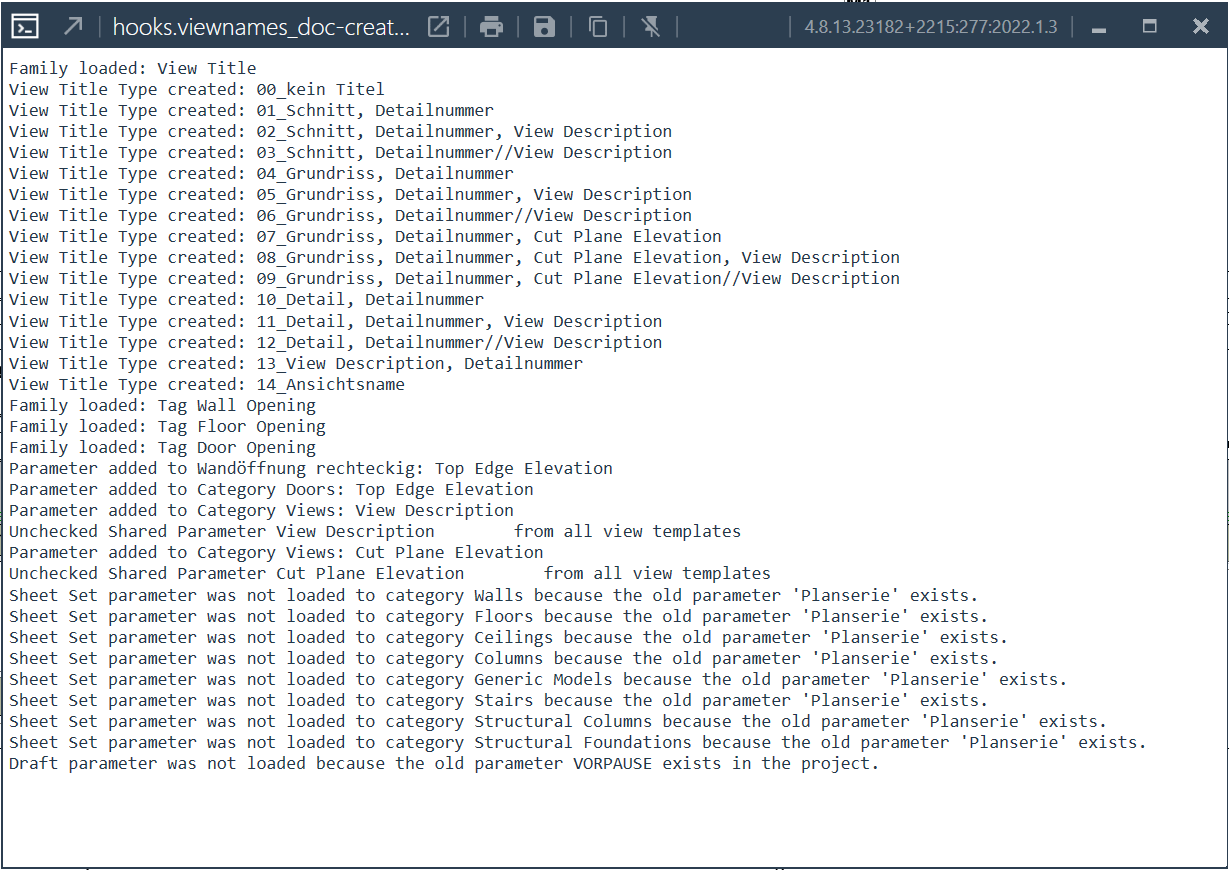Screen dimensions: 1229x870
Task: Click 'Category Views: View Description' line
Action: pos(261,511)
